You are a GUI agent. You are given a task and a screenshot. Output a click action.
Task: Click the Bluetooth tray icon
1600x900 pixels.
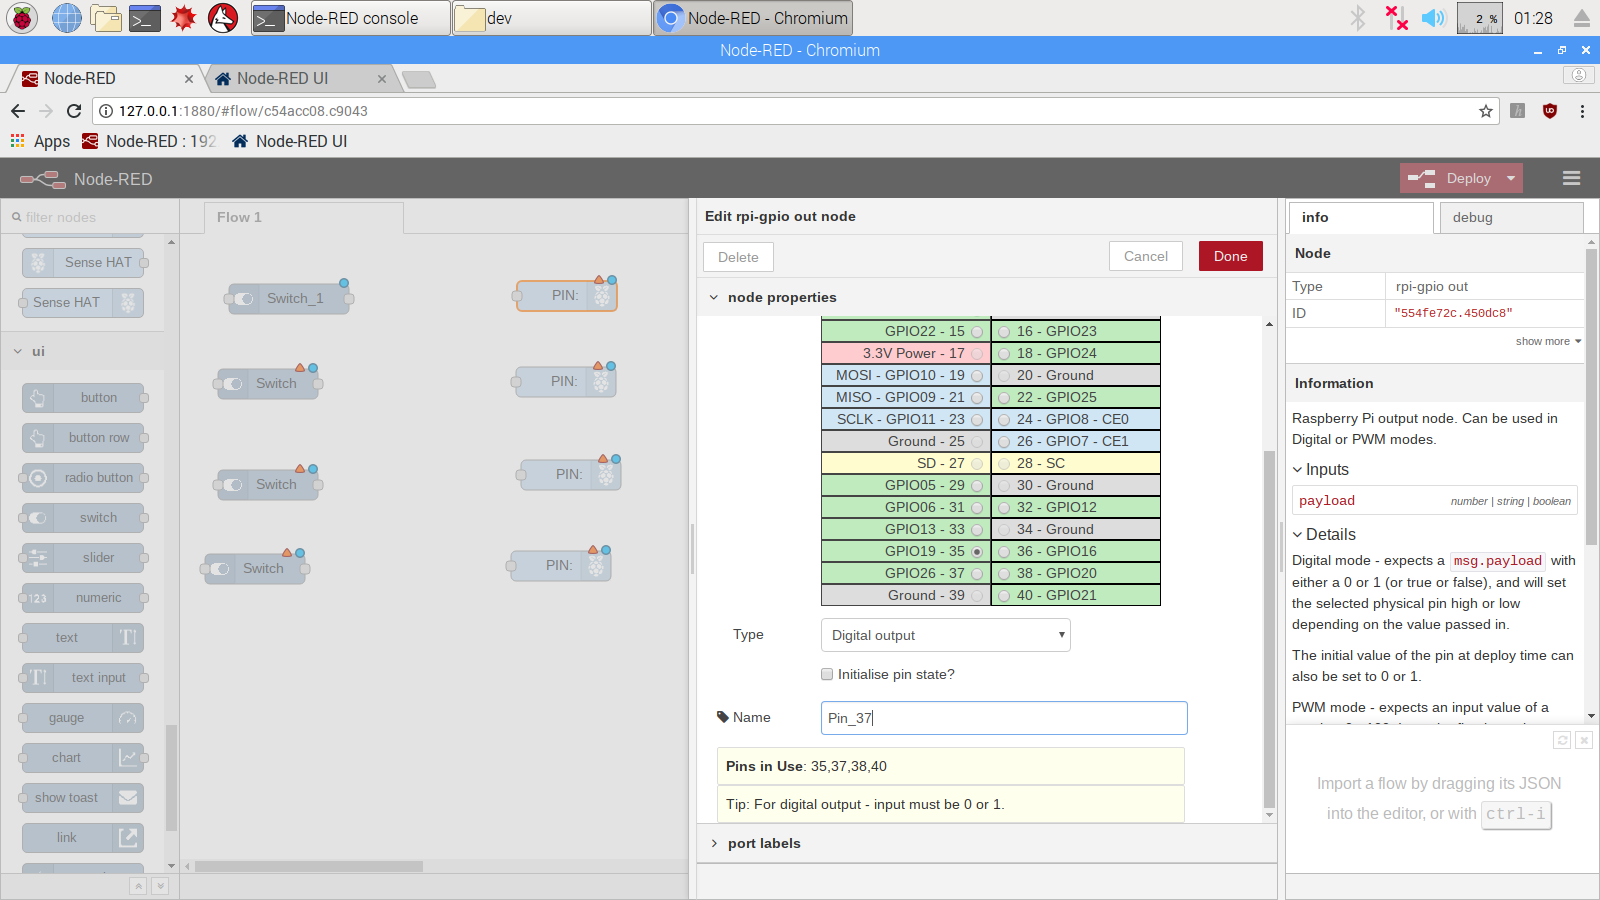pos(1358,18)
